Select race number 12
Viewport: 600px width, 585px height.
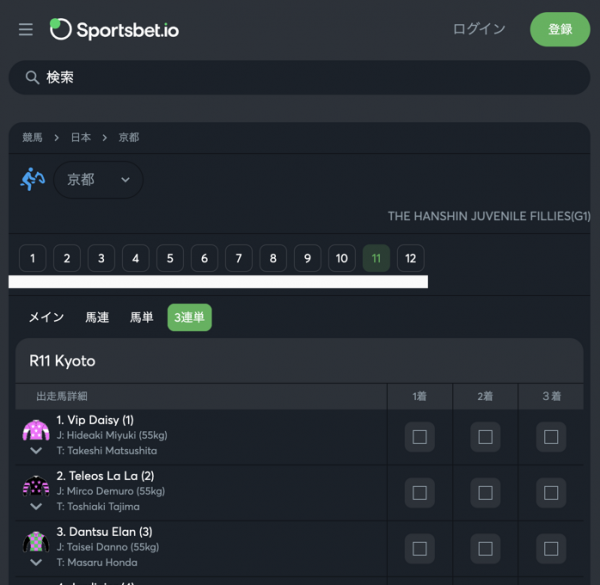point(411,258)
